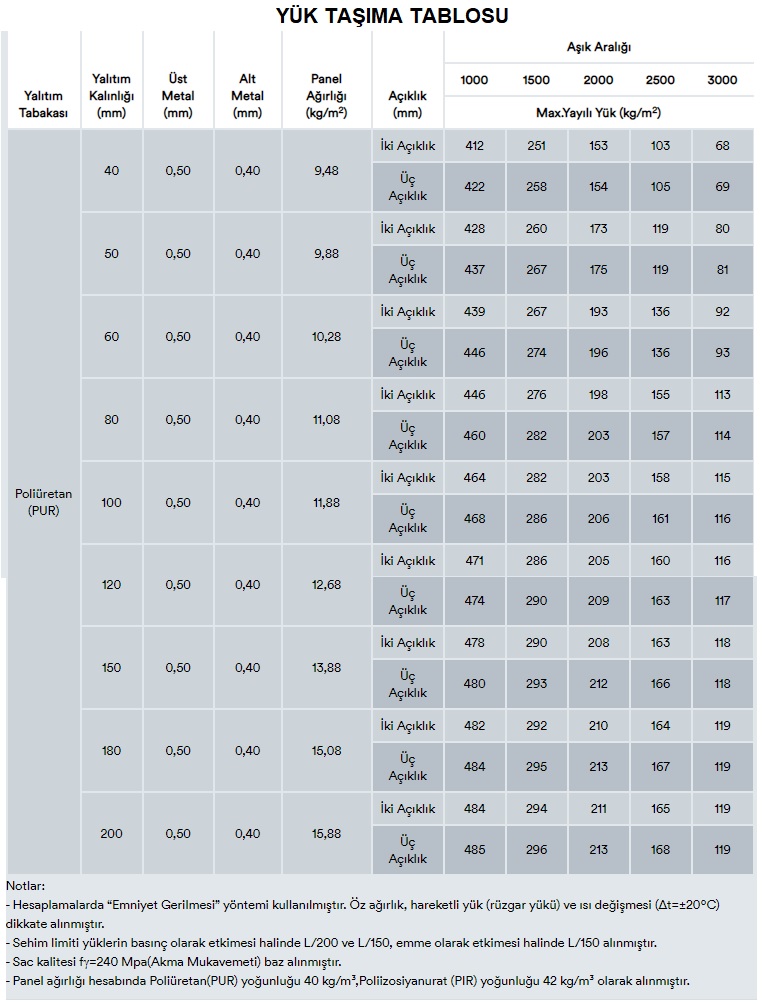Click the 296 load value cell
762x1006 pixels.
(x=536, y=850)
